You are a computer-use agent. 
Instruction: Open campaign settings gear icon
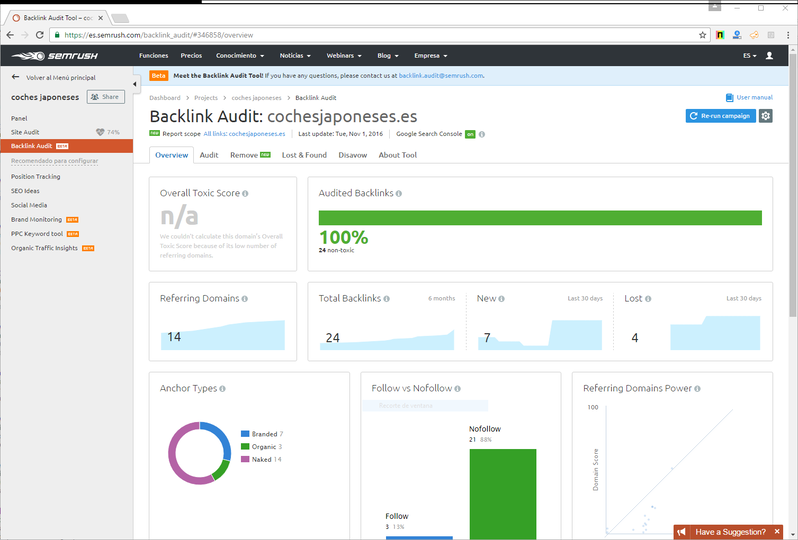tap(765, 116)
